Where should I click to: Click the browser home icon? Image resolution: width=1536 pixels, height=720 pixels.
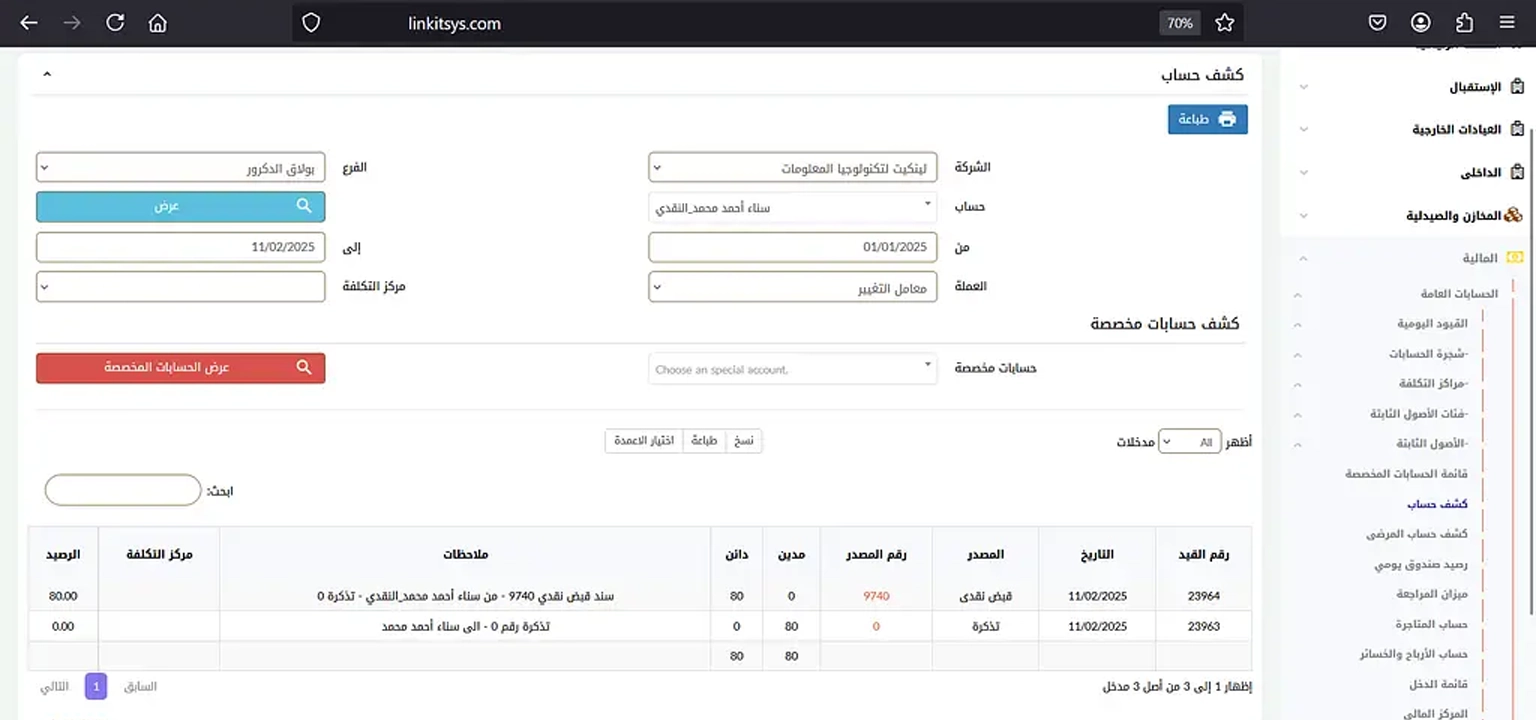[157, 22]
